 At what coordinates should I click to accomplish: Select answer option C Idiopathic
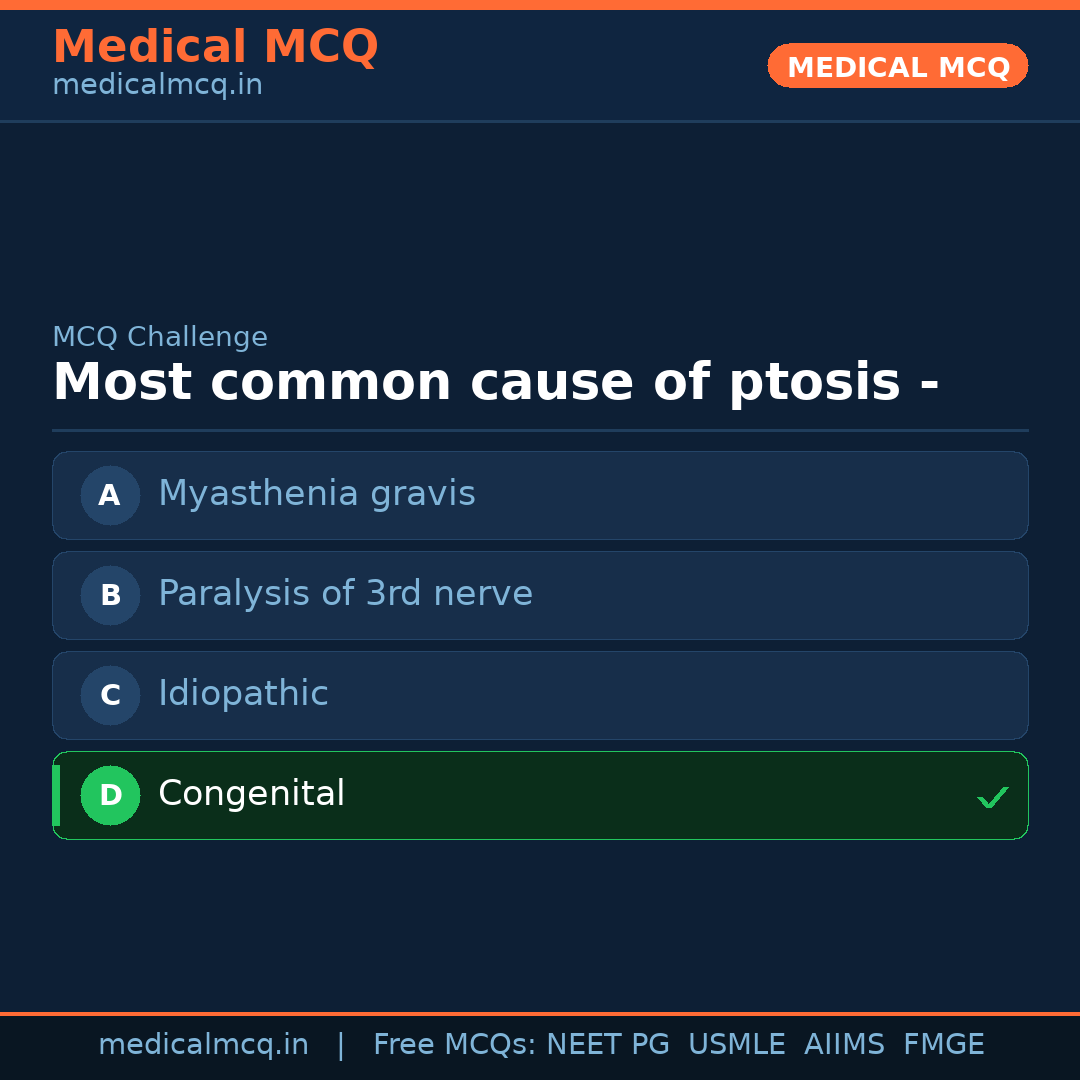pyautogui.click(x=540, y=695)
